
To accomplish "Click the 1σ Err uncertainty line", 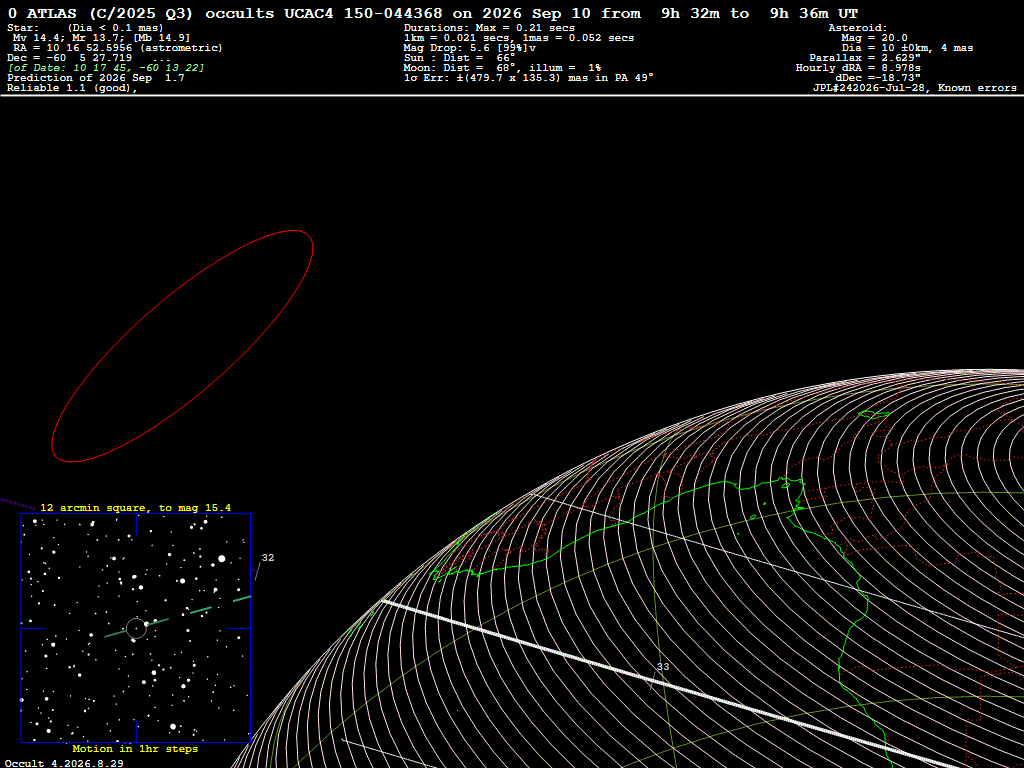I will click(529, 78).
